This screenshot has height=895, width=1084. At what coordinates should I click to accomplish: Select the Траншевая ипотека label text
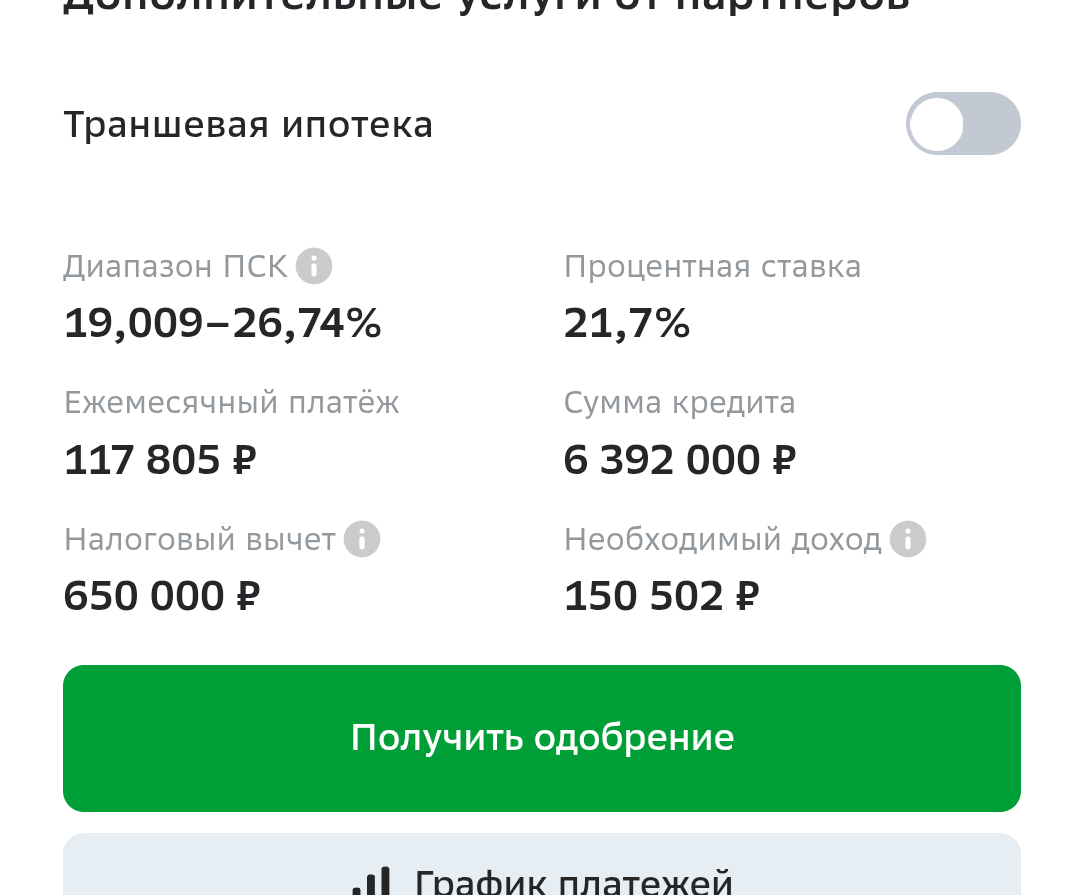pos(248,125)
